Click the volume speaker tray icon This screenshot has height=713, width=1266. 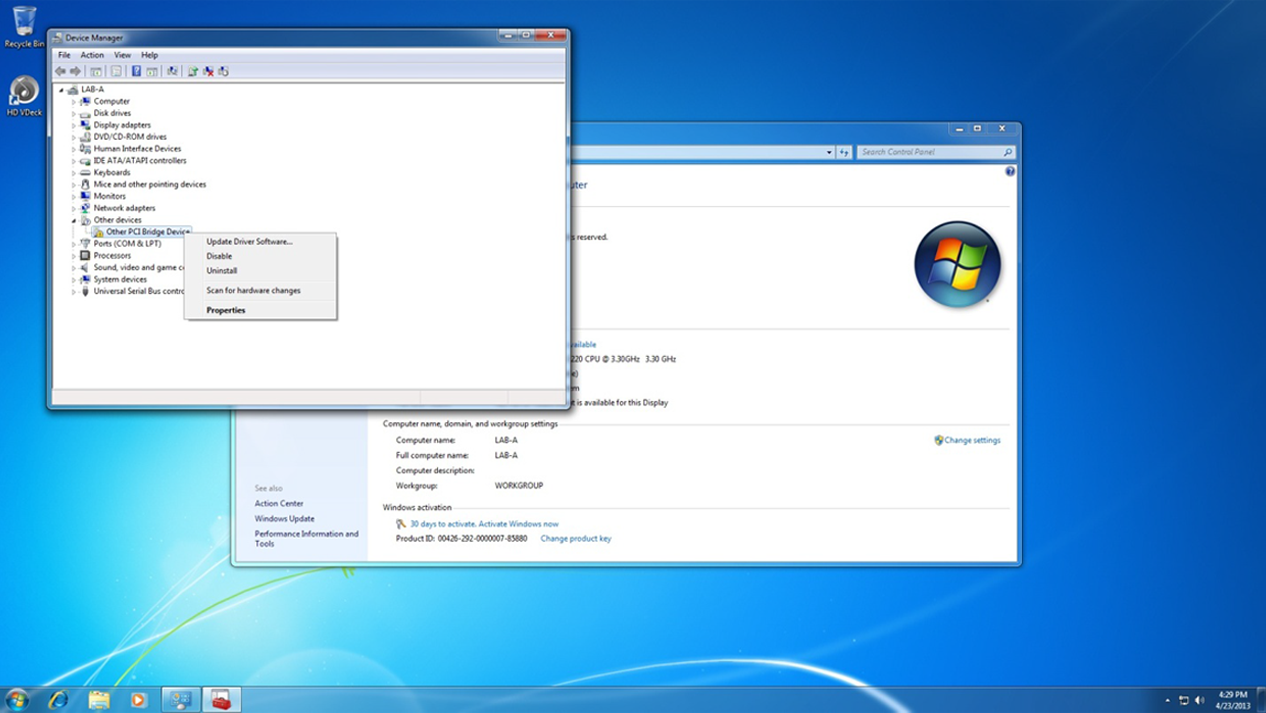[x=1199, y=700]
